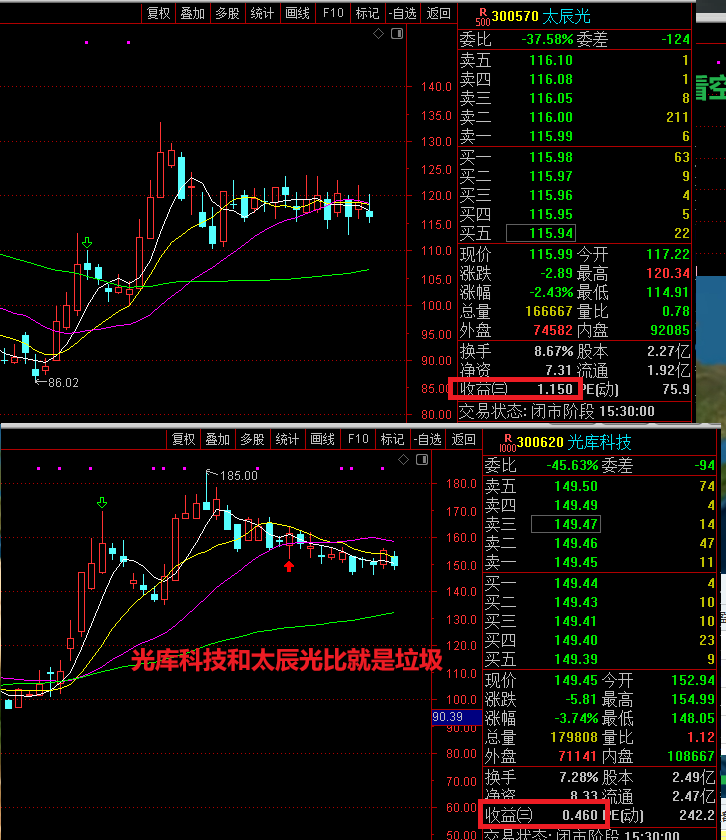This screenshot has width=726, height=840.
Task: Open F10 info for 光库科技
Action: (x=358, y=439)
